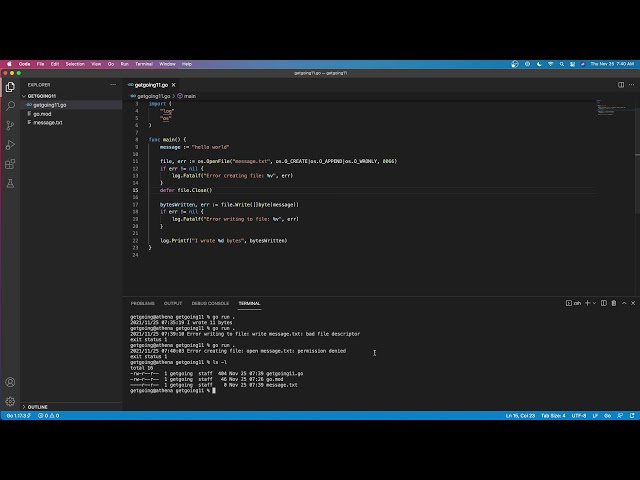This screenshot has width=640, height=480.
Task: Open the Apple menu
Action: tap(9, 64)
